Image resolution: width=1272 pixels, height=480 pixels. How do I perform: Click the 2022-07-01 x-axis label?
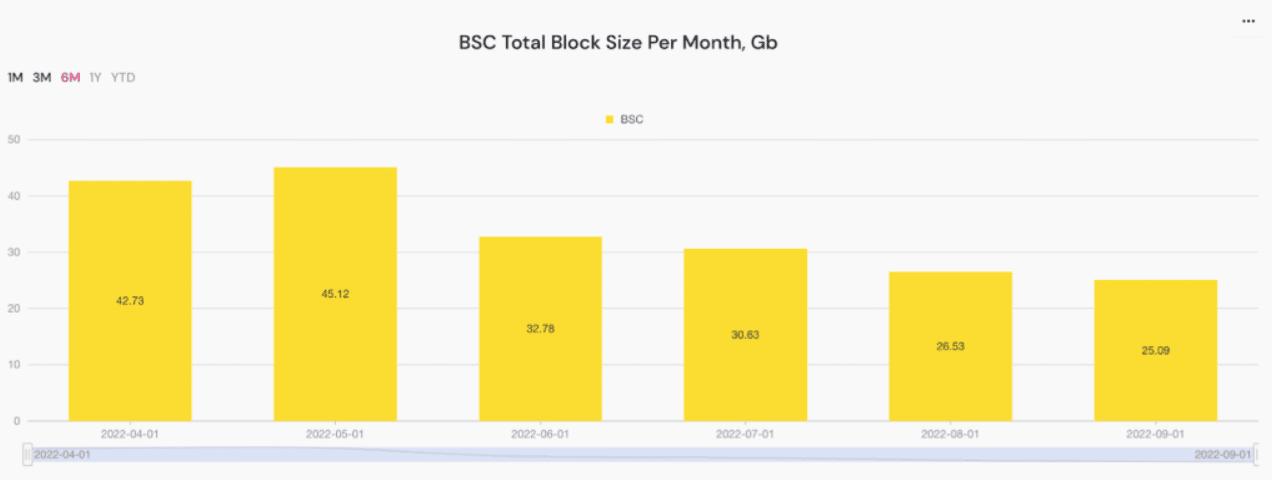click(x=745, y=435)
